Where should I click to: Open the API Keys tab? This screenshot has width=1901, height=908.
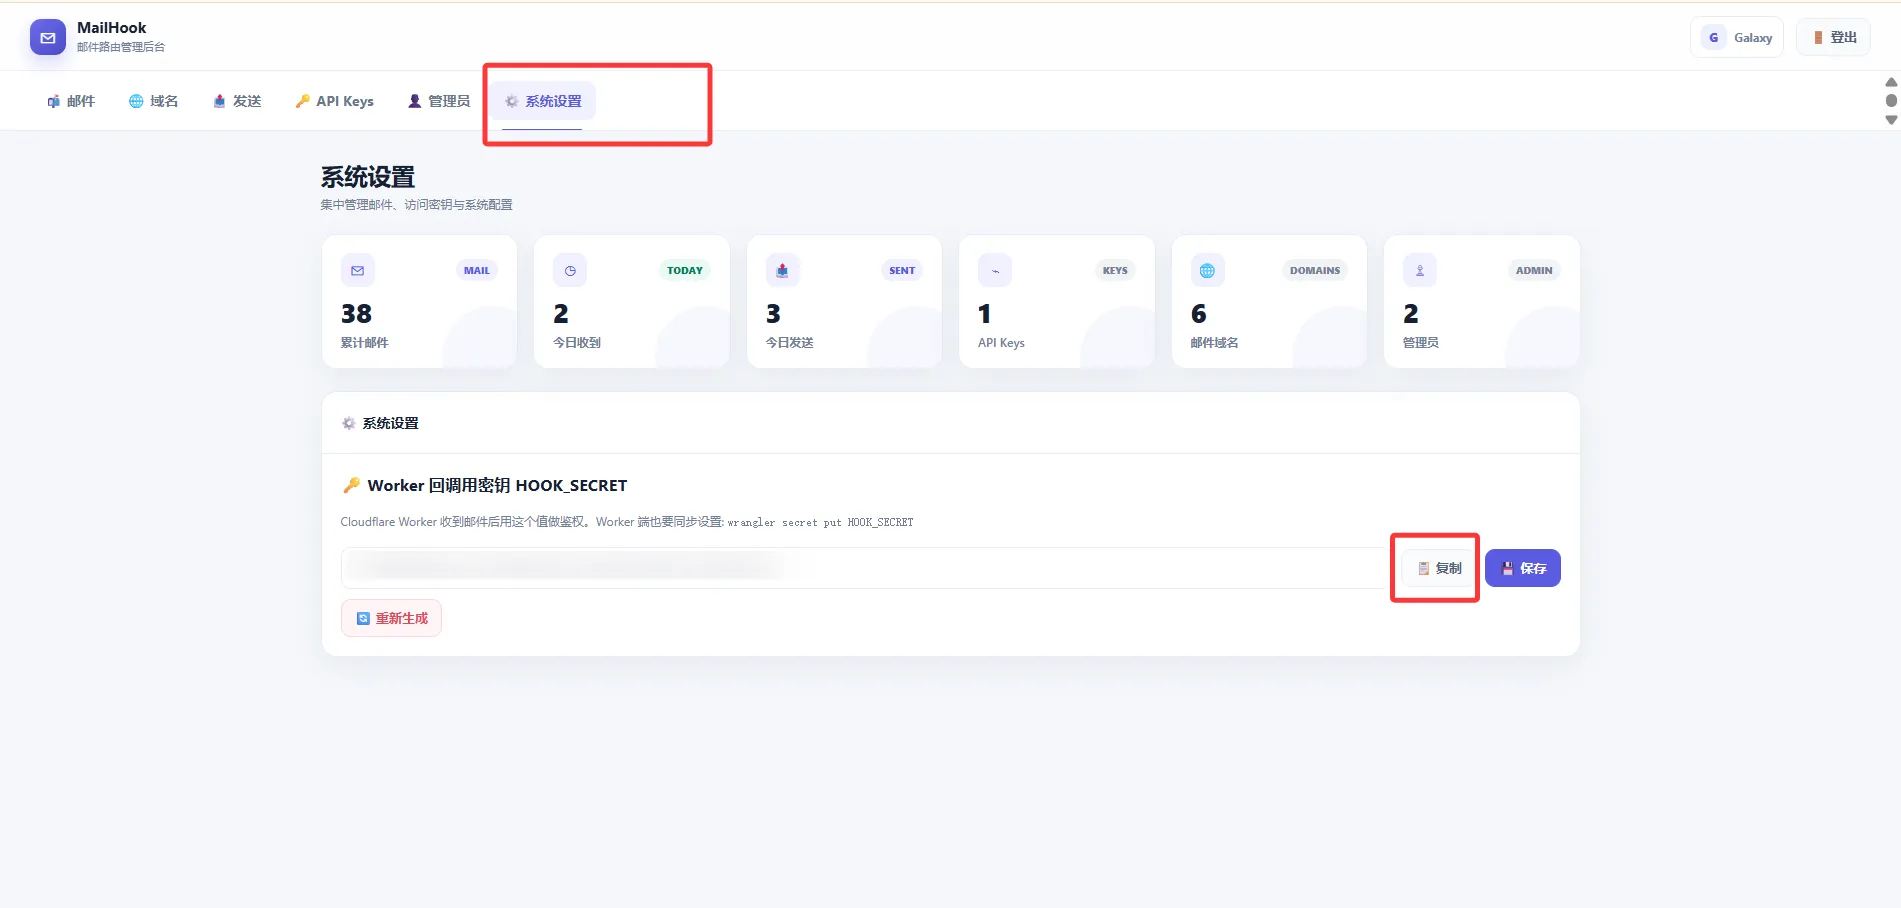tap(335, 101)
